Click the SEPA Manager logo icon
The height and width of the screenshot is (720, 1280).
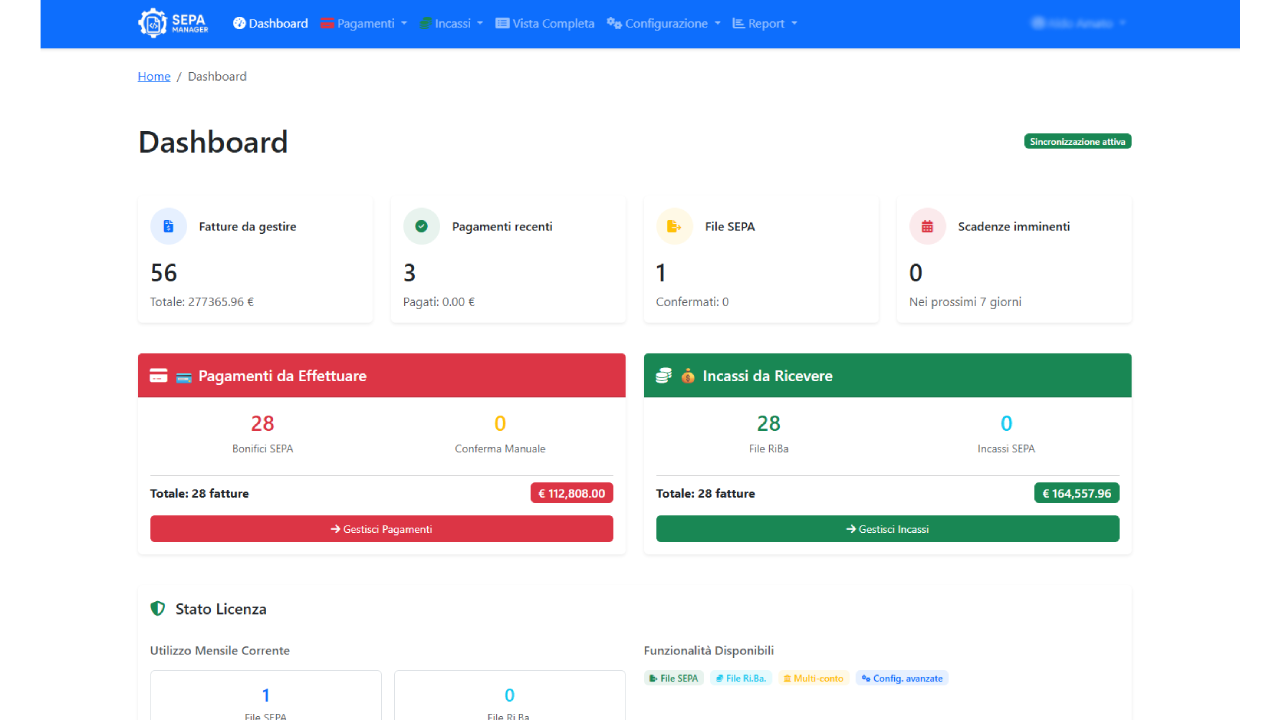tap(152, 23)
